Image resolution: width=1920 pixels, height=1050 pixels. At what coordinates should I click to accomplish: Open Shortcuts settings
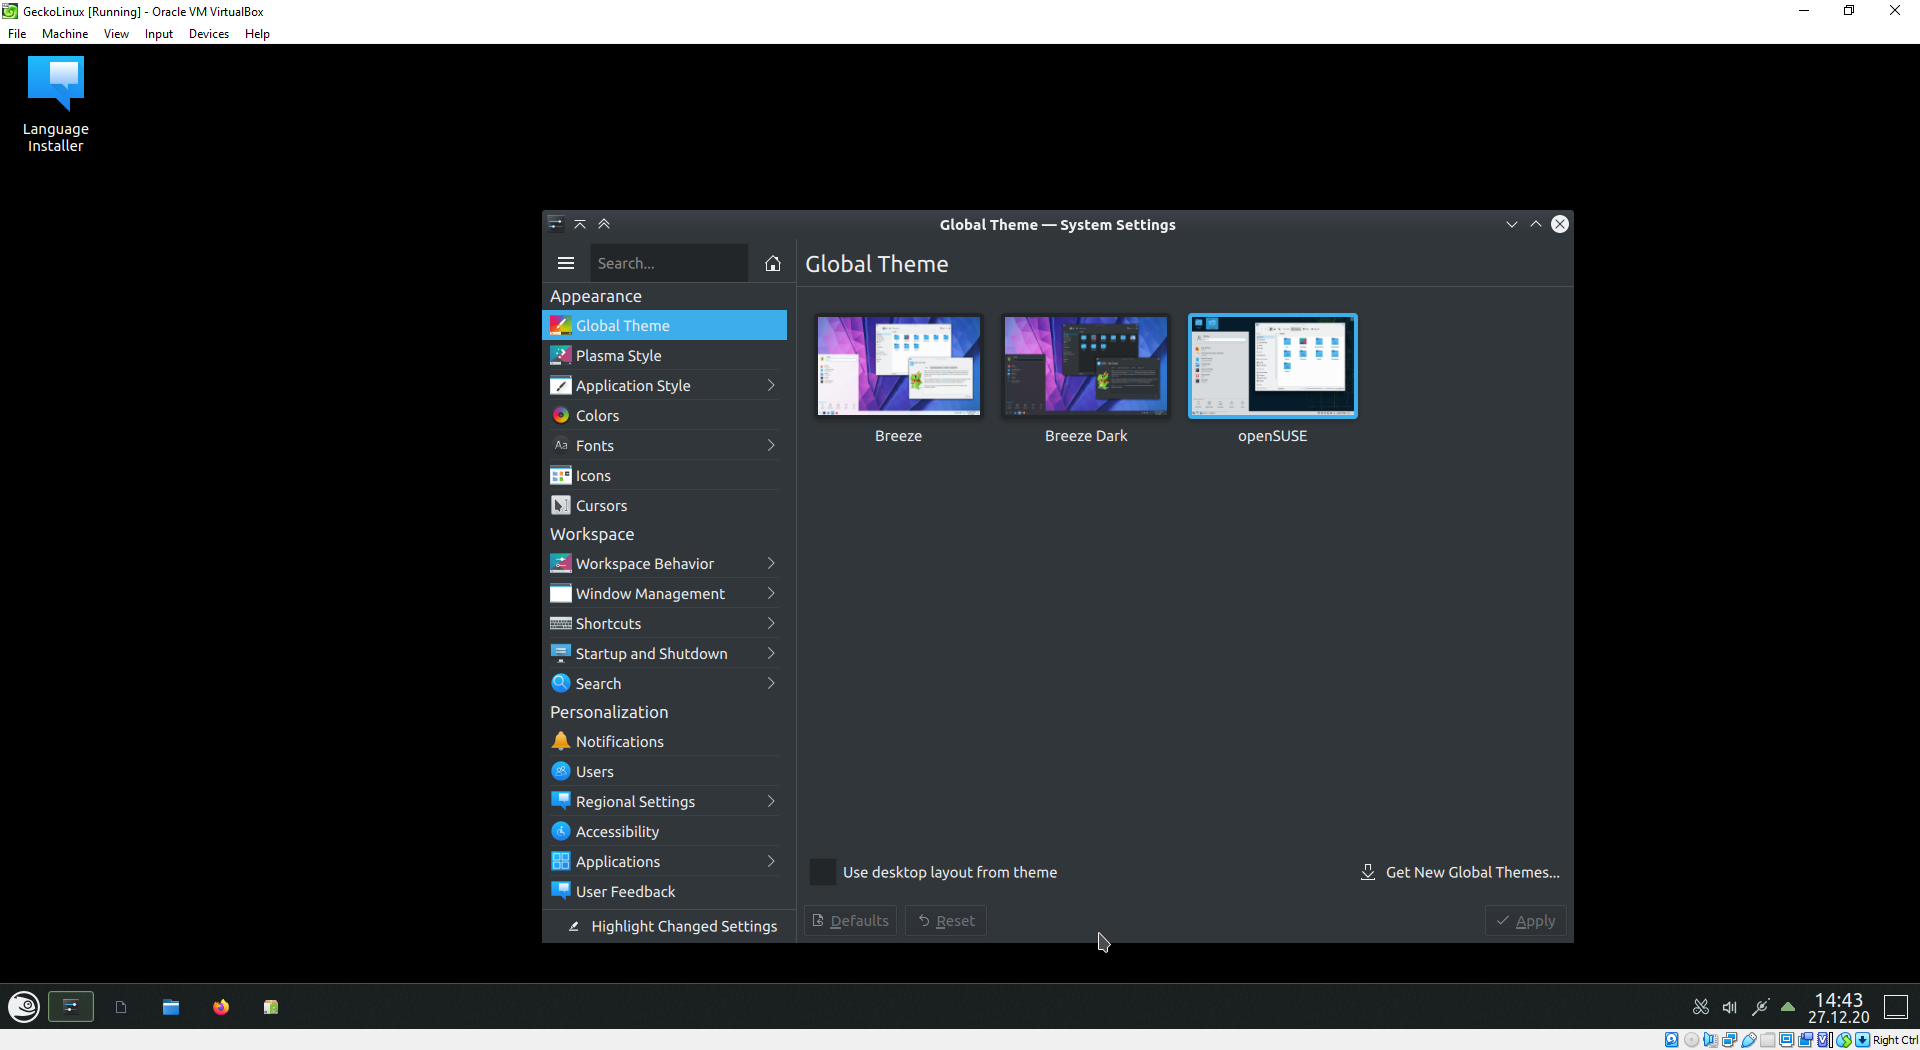664,623
